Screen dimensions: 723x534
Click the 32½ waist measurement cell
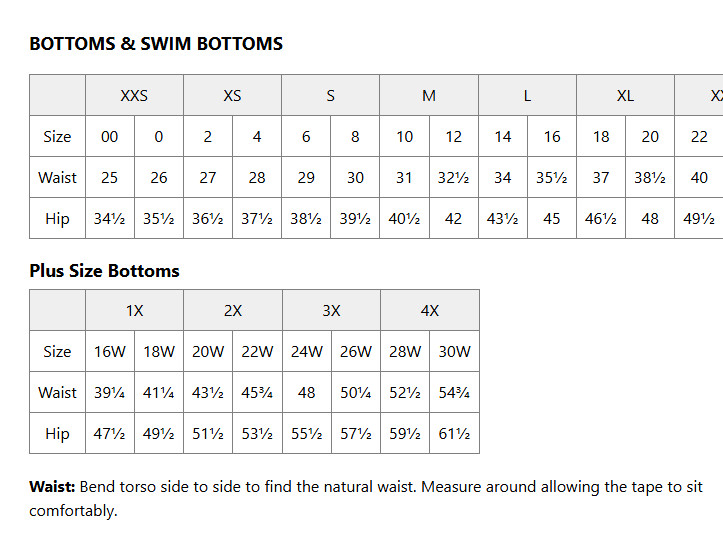(453, 178)
